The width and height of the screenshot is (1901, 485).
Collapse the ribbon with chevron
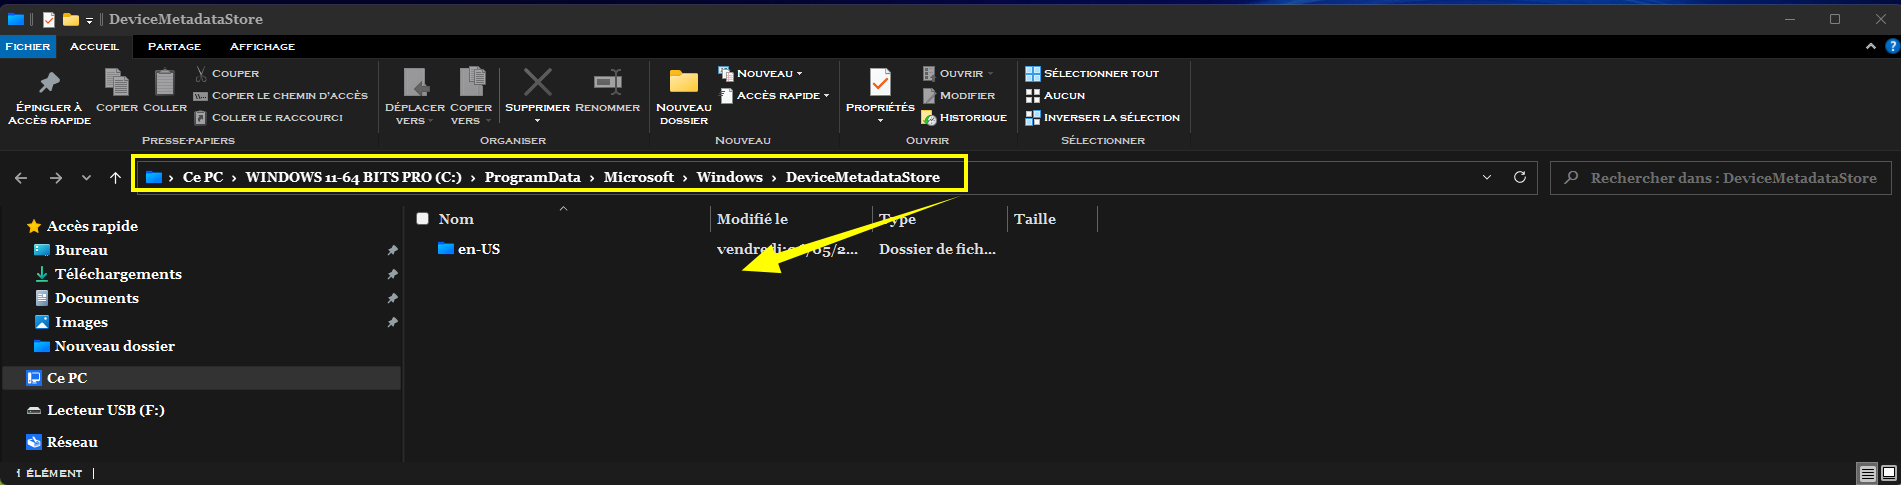(1871, 46)
